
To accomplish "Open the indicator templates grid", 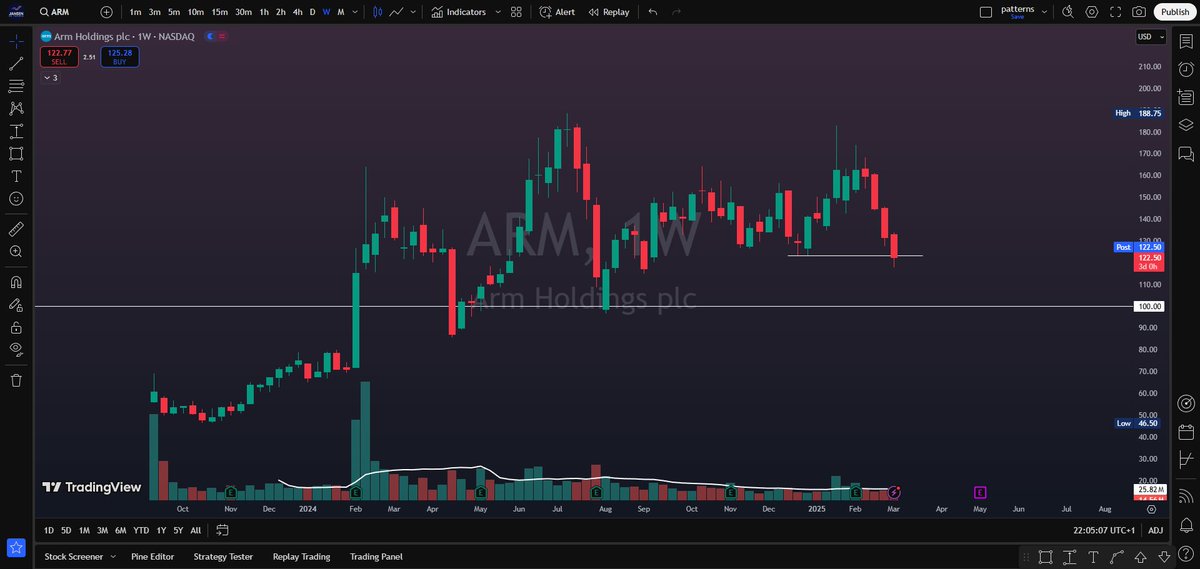I will [x=516, y=12].
